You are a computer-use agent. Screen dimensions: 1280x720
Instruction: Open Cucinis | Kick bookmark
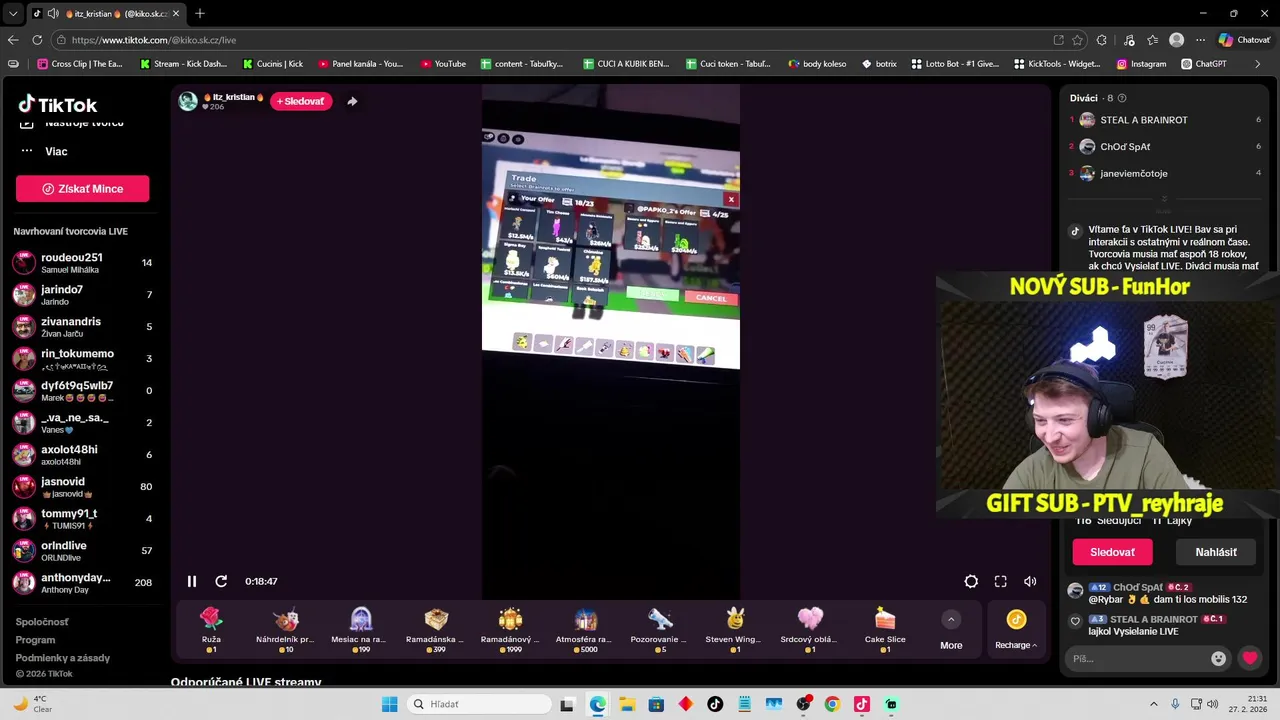(273, 64)
